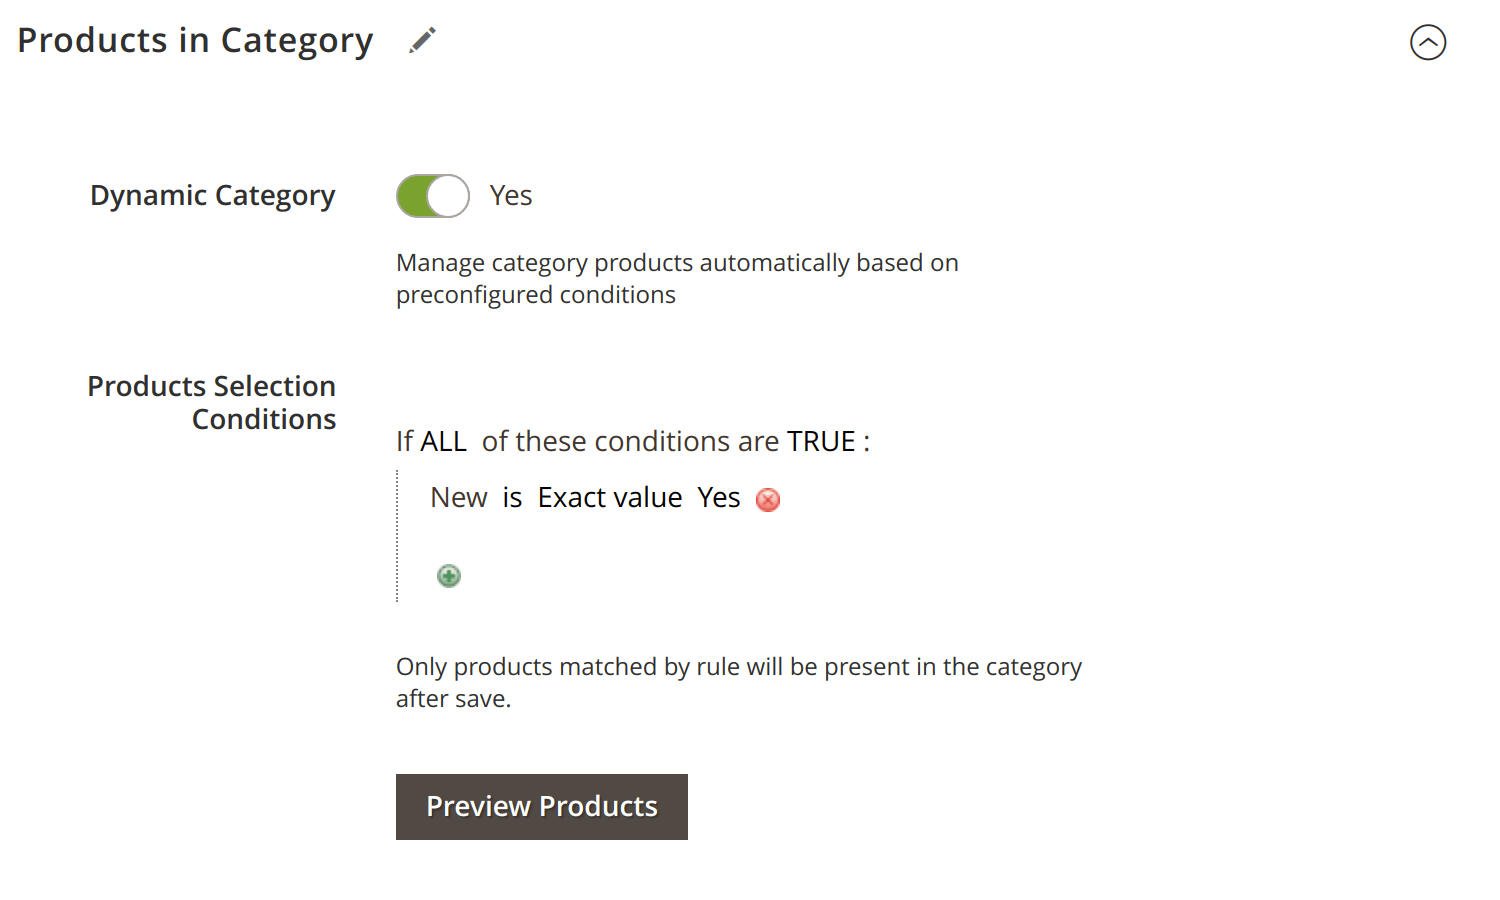
Task: Collapse the Products in Category section
Action: 1428,42
